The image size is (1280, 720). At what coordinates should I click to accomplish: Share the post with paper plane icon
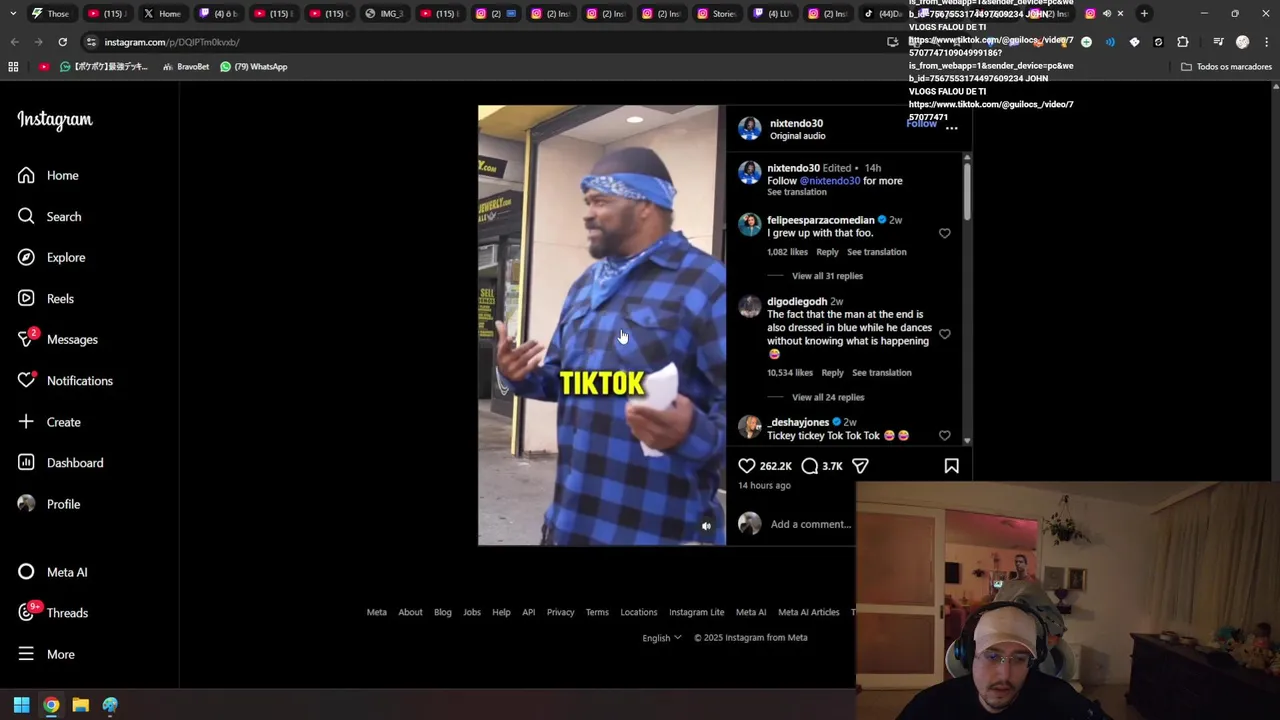(x=860, y=466)
